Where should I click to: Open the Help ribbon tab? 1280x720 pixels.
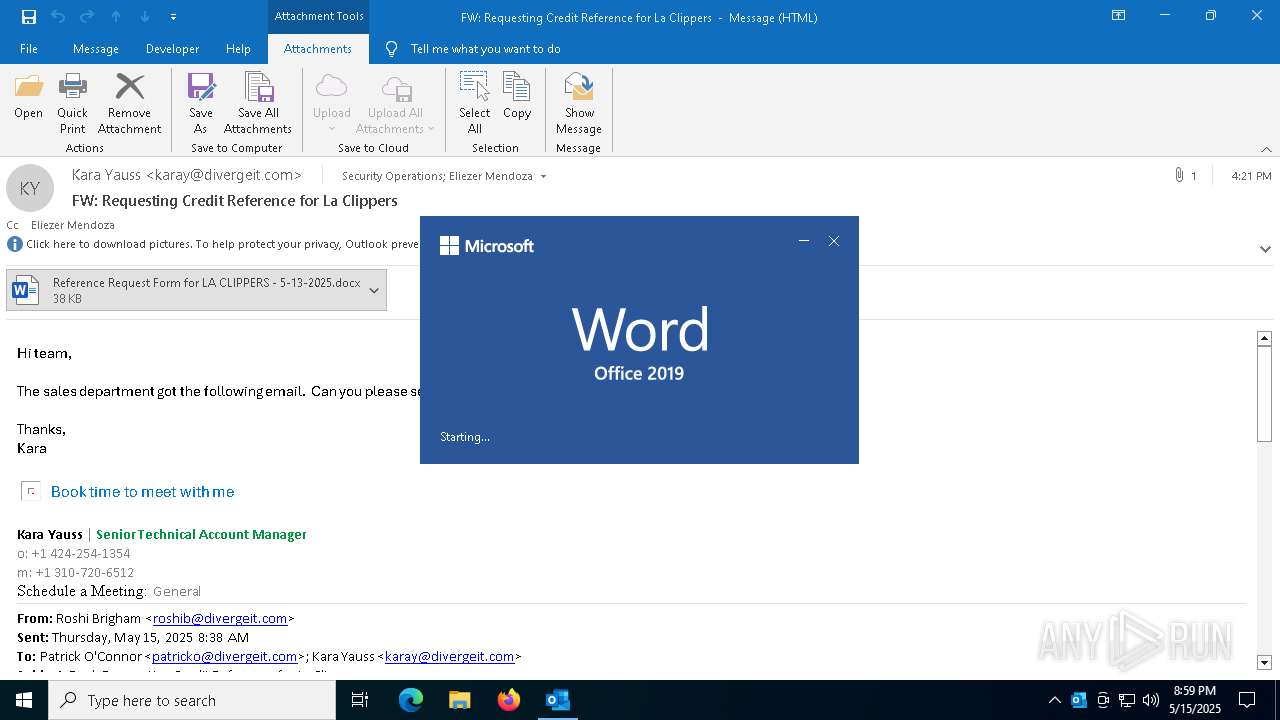(238, 49)
